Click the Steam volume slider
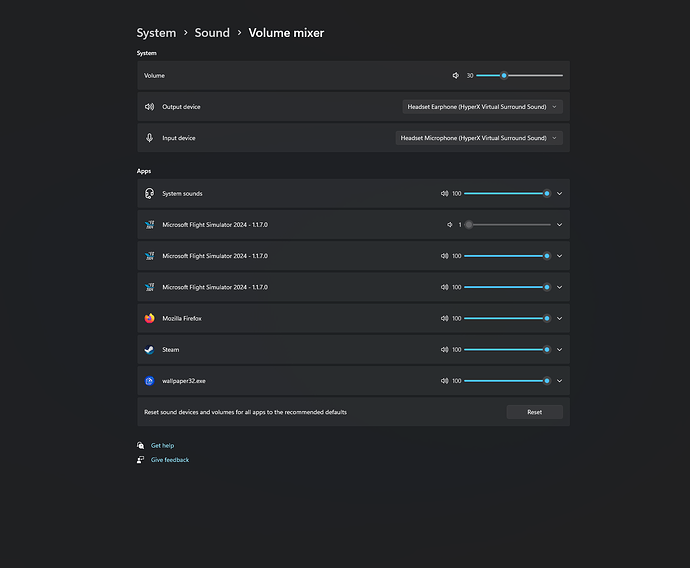 click(505, 350)
